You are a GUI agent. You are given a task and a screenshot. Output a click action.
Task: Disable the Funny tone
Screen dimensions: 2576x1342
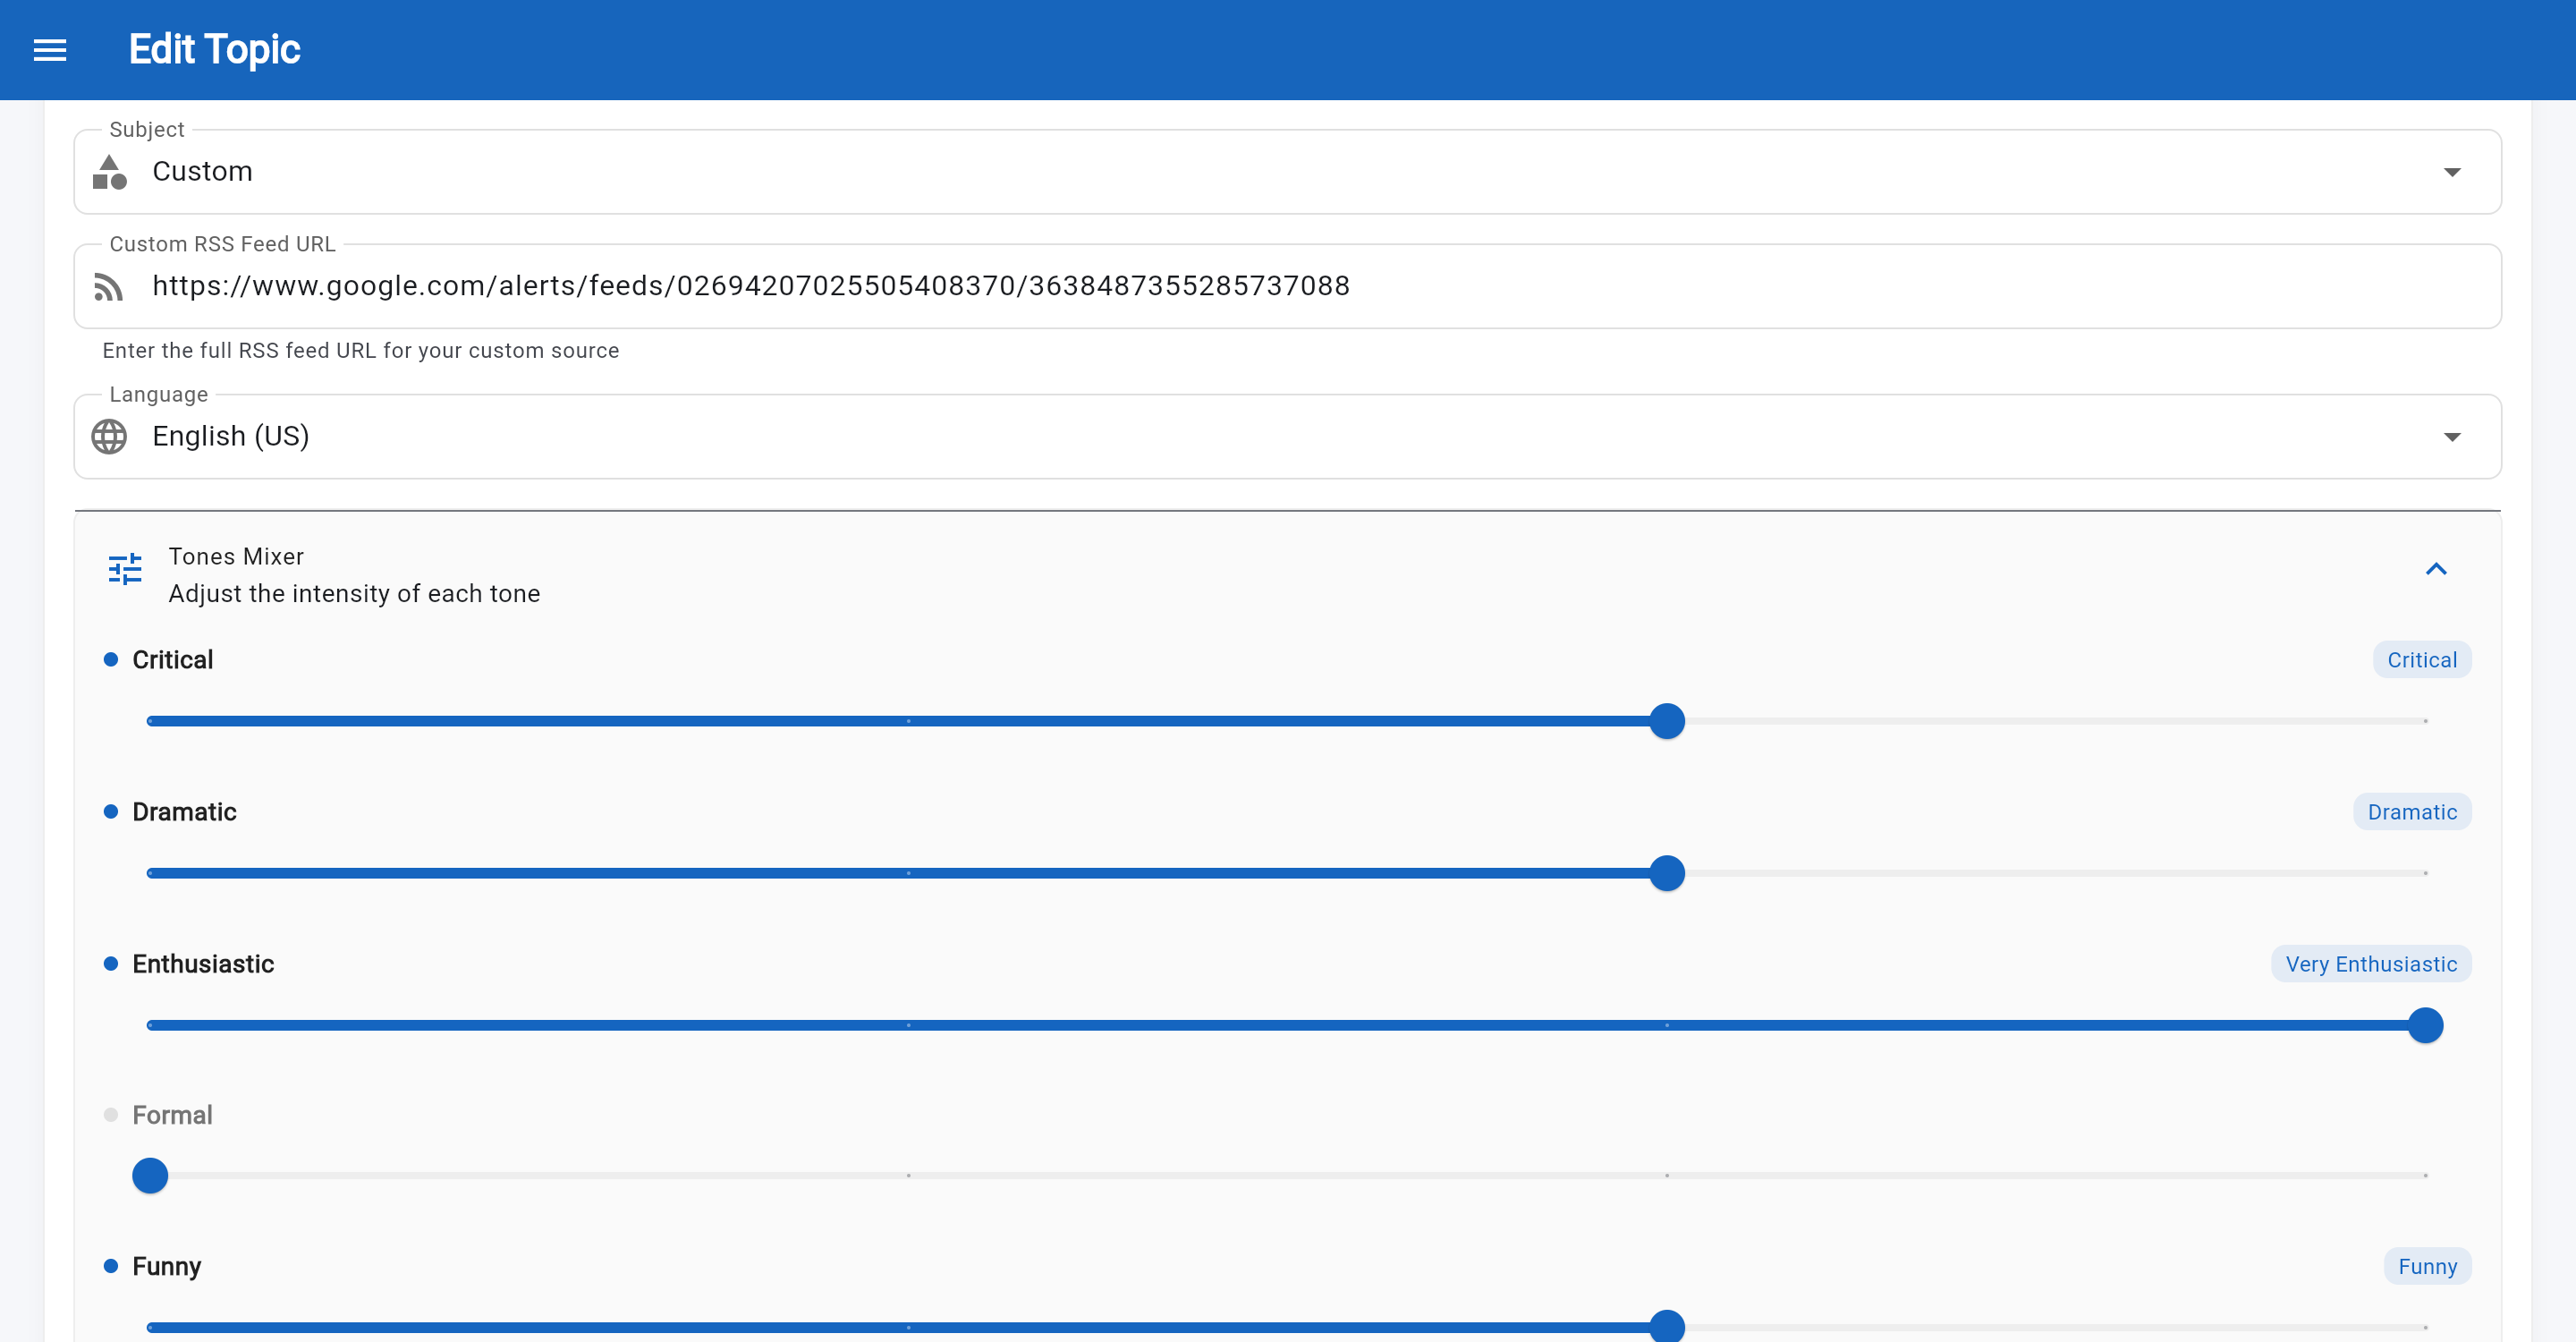point(110,1265)
